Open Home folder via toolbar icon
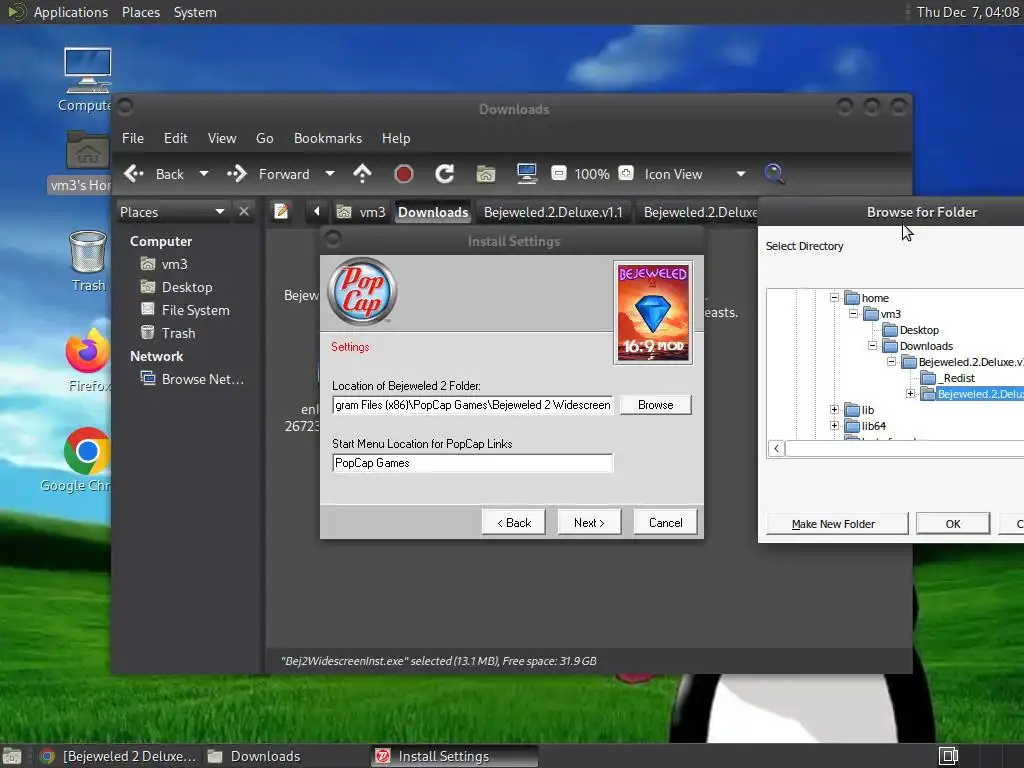1024x768 pixels. coord(485,174)
